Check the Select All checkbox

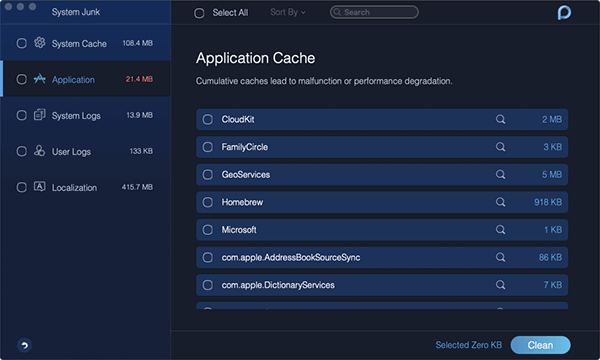pos(199,13)
